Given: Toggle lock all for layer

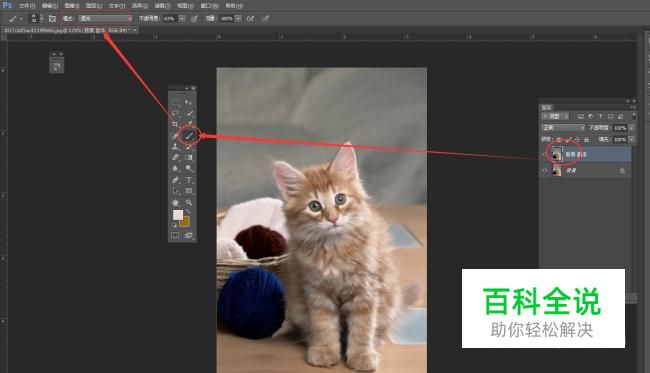Looking at the screenshot, I should (x=587, y=140).
